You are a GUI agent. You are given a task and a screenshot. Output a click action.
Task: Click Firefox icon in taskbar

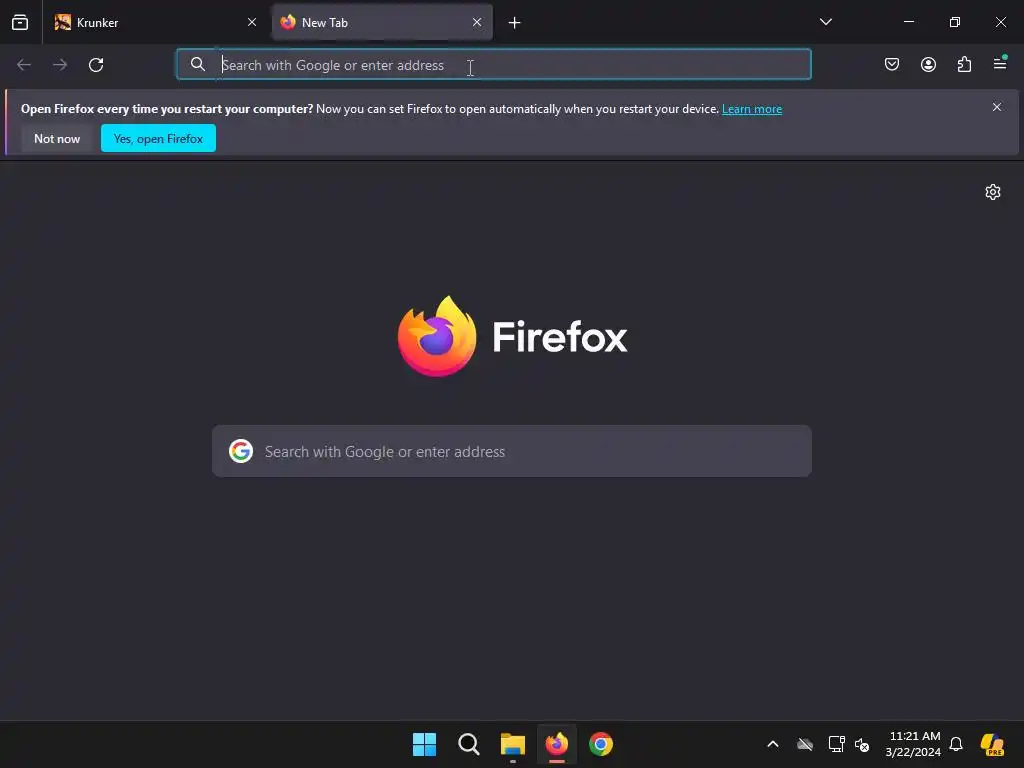(556, 744)
